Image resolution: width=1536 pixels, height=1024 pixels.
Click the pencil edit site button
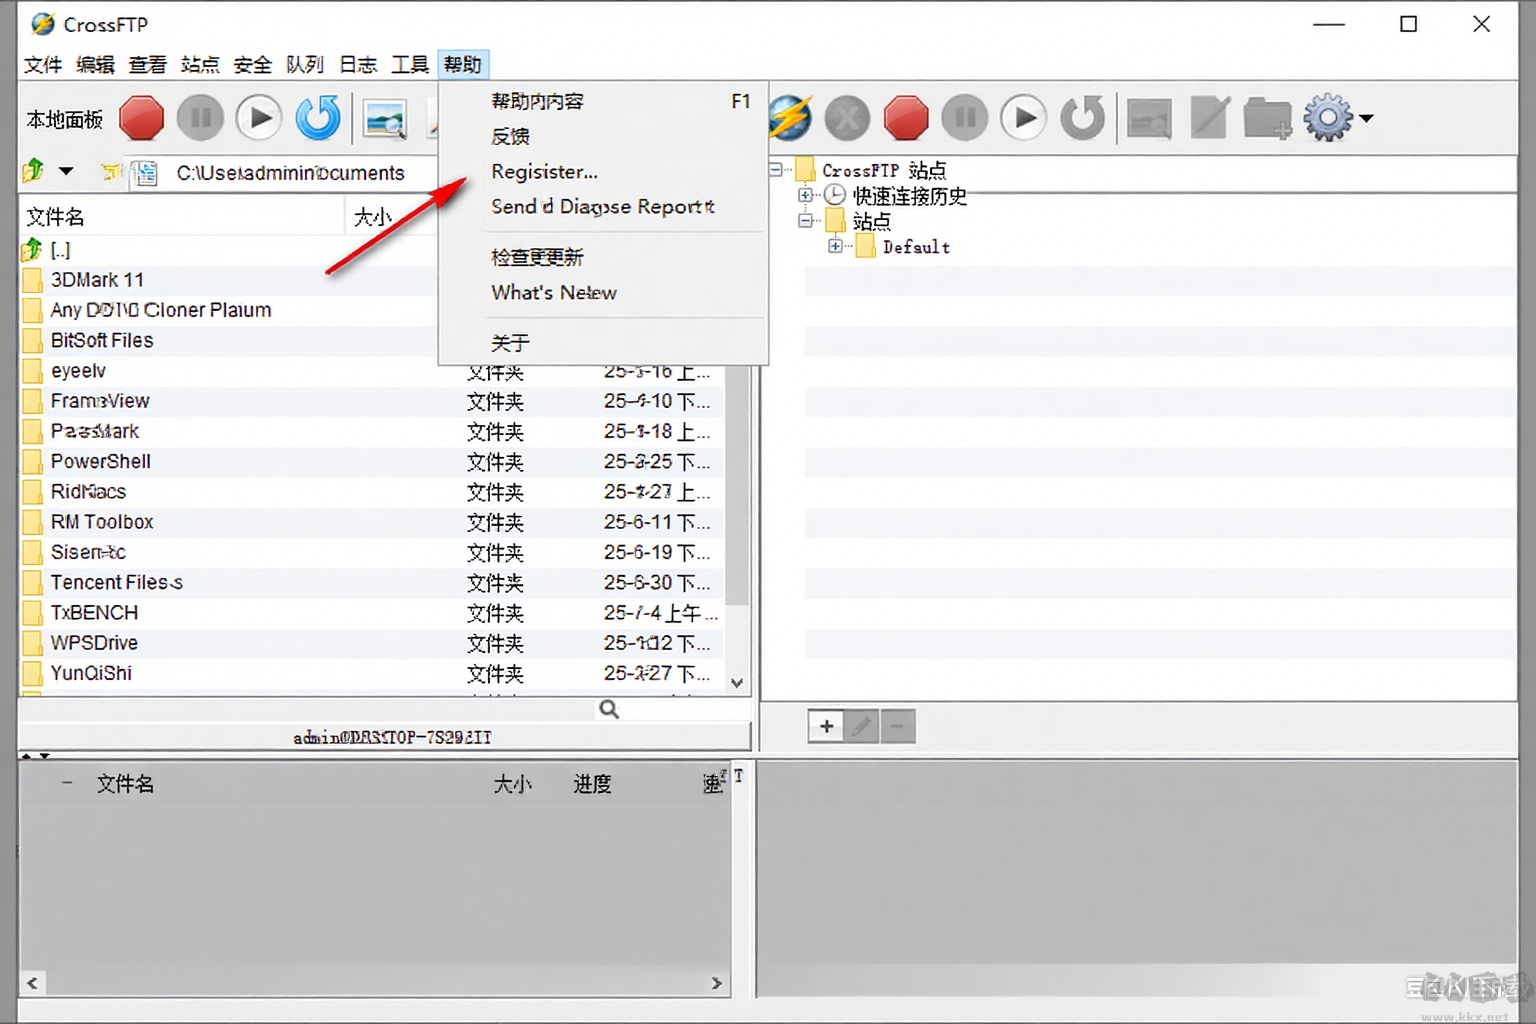[862, 726]
